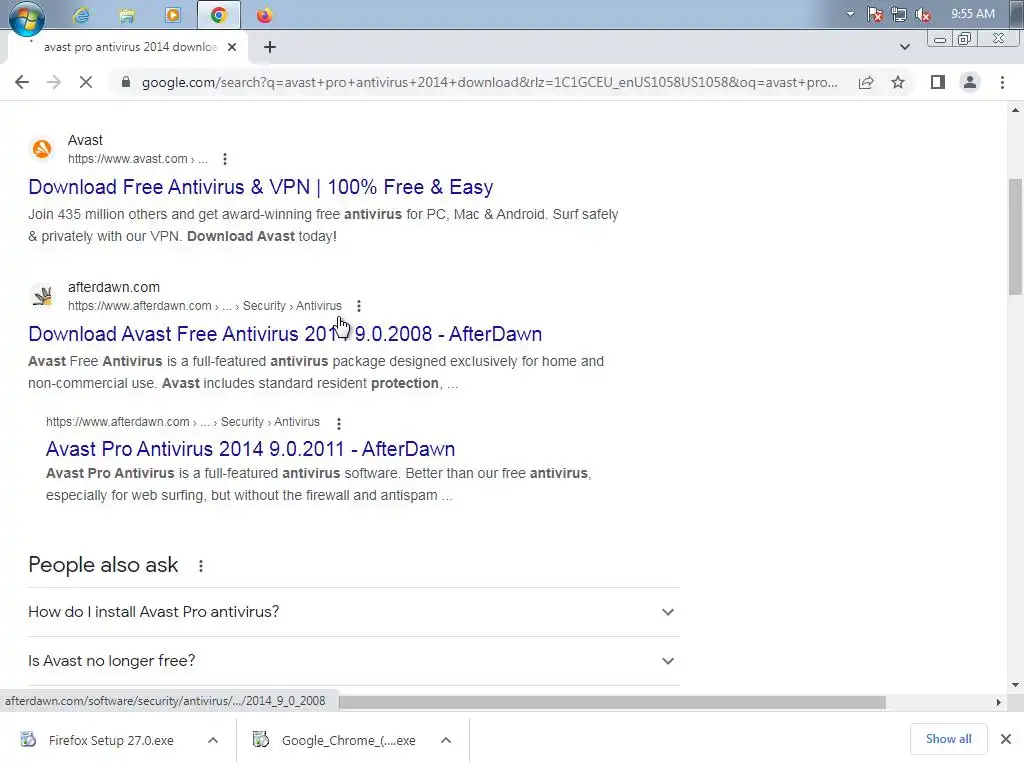
Task: Bookmark this page with the star
Action: 898,82
